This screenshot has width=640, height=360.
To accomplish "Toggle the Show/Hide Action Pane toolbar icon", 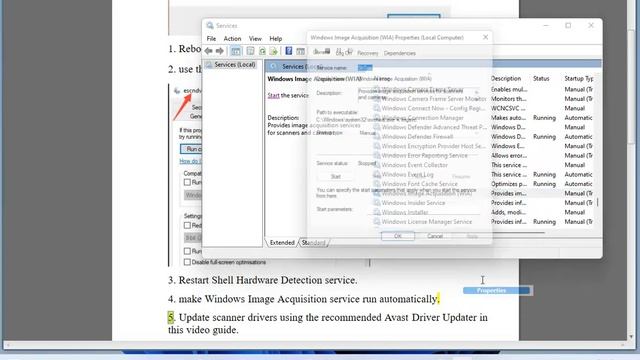I will click(300, 51).
